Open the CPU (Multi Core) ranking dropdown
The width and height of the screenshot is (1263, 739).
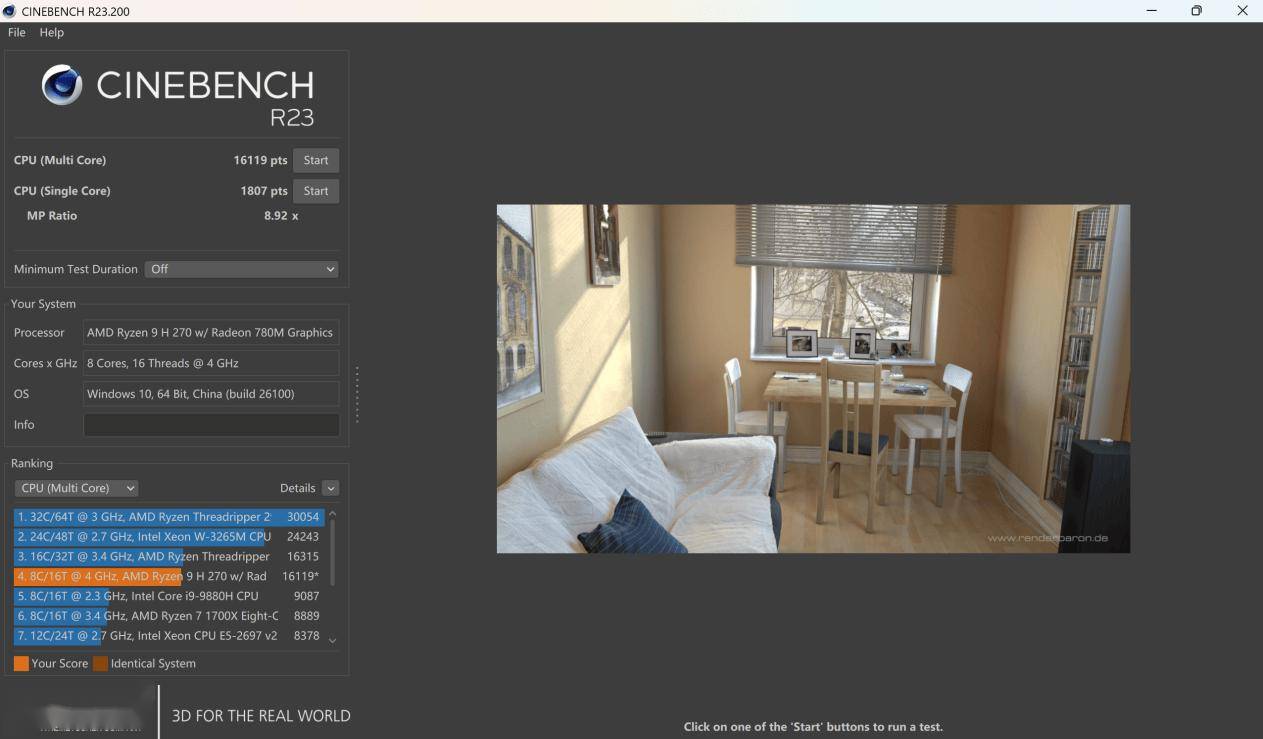click(x=76, y=488)
